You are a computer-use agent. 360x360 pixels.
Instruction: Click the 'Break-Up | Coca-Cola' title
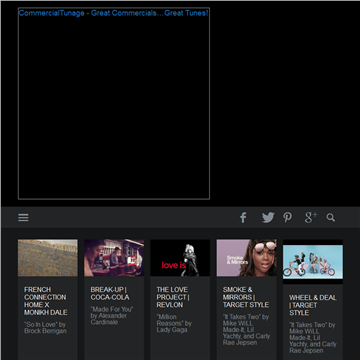tap(110, 293)
